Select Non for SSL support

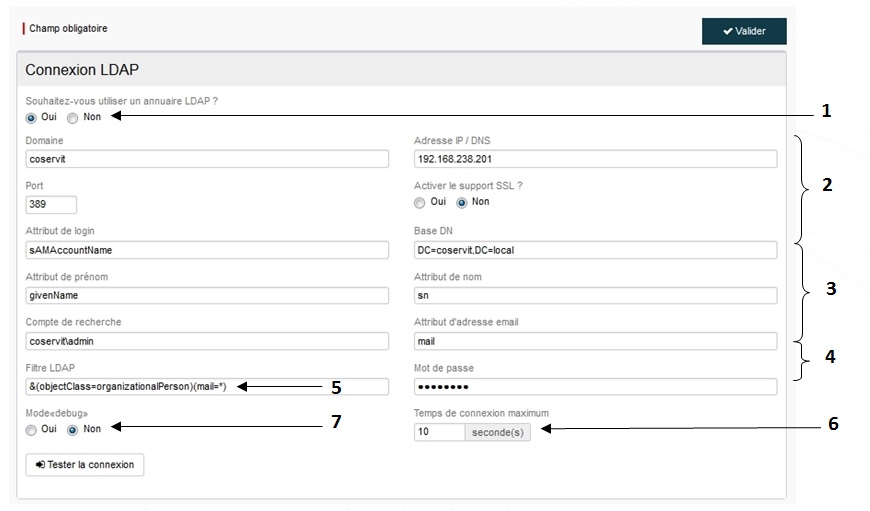click(x=462, y=203)
